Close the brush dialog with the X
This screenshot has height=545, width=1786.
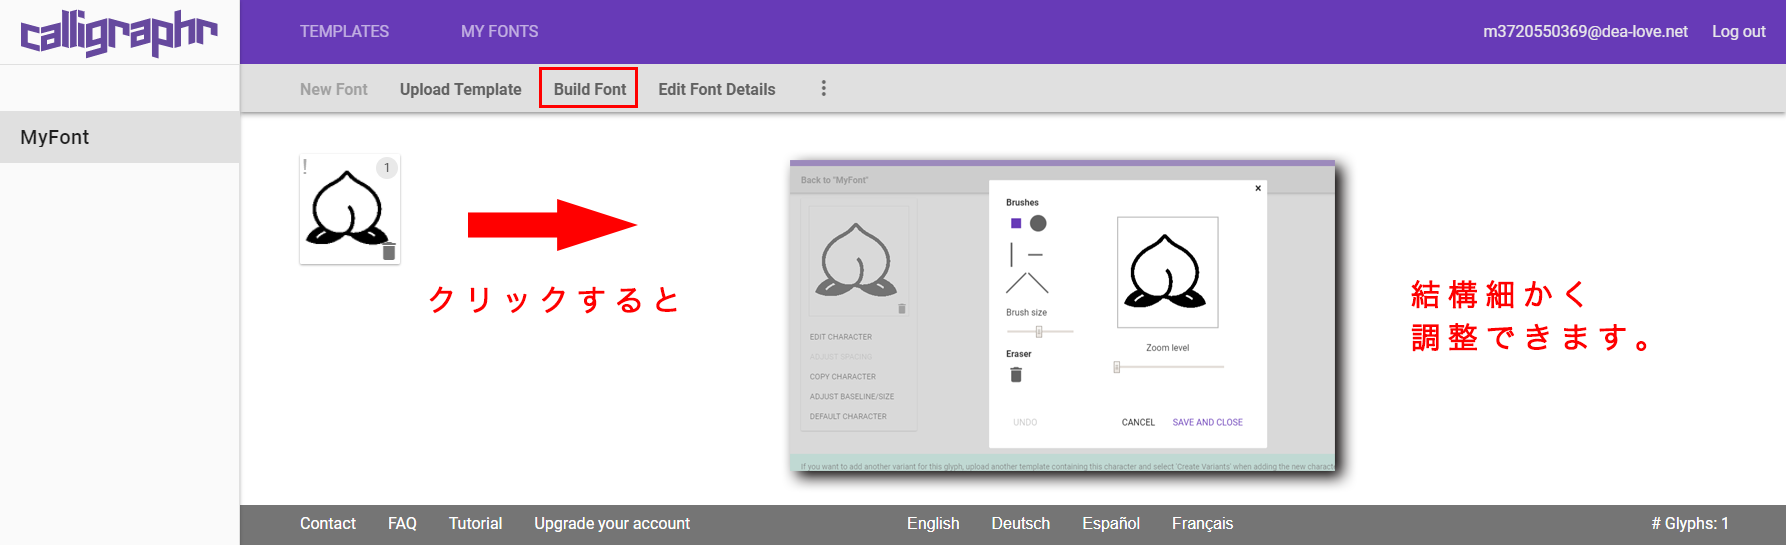coord(1258,188)
